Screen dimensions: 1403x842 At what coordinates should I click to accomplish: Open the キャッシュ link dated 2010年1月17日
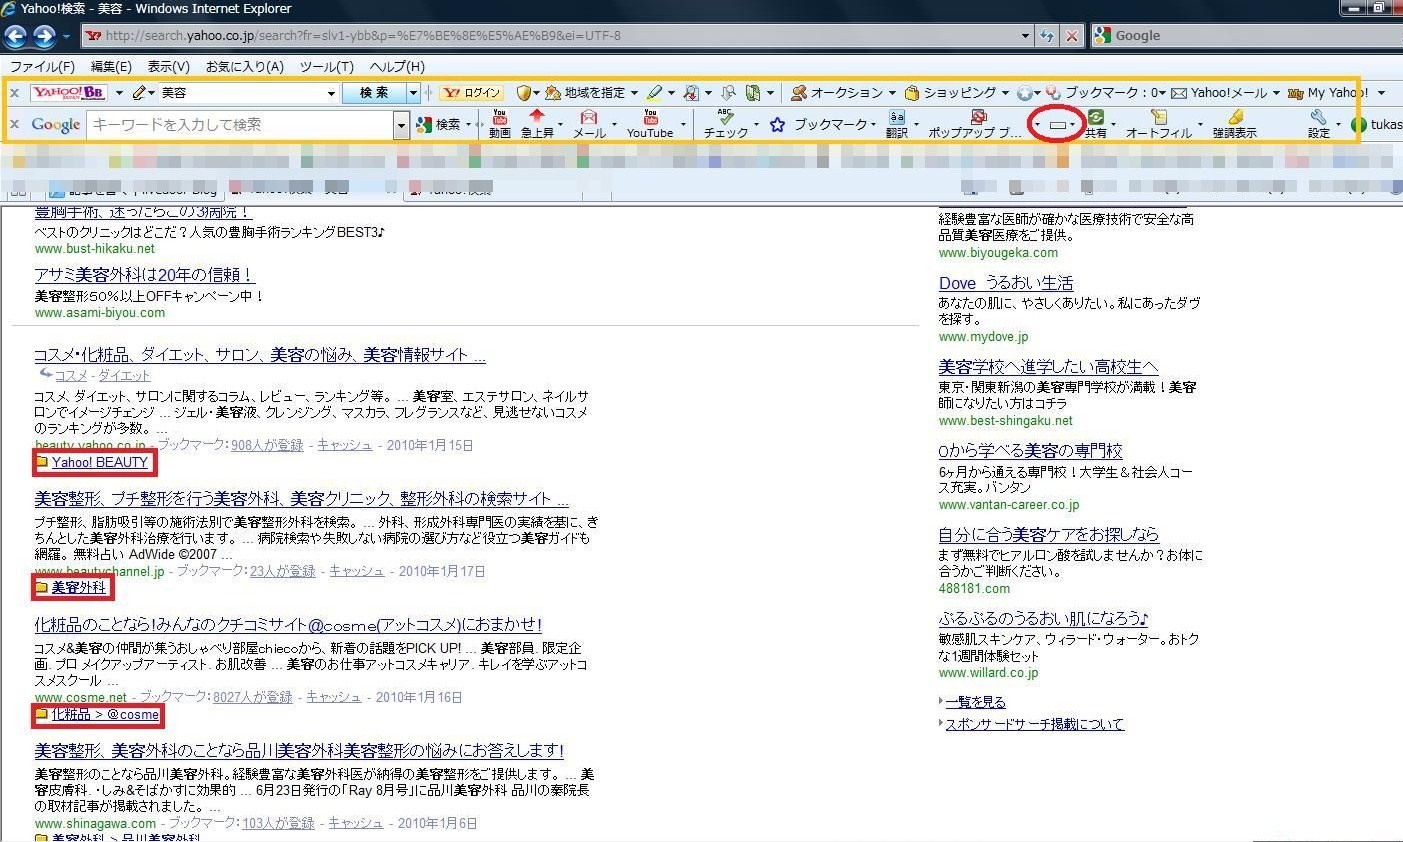(357, 571)
